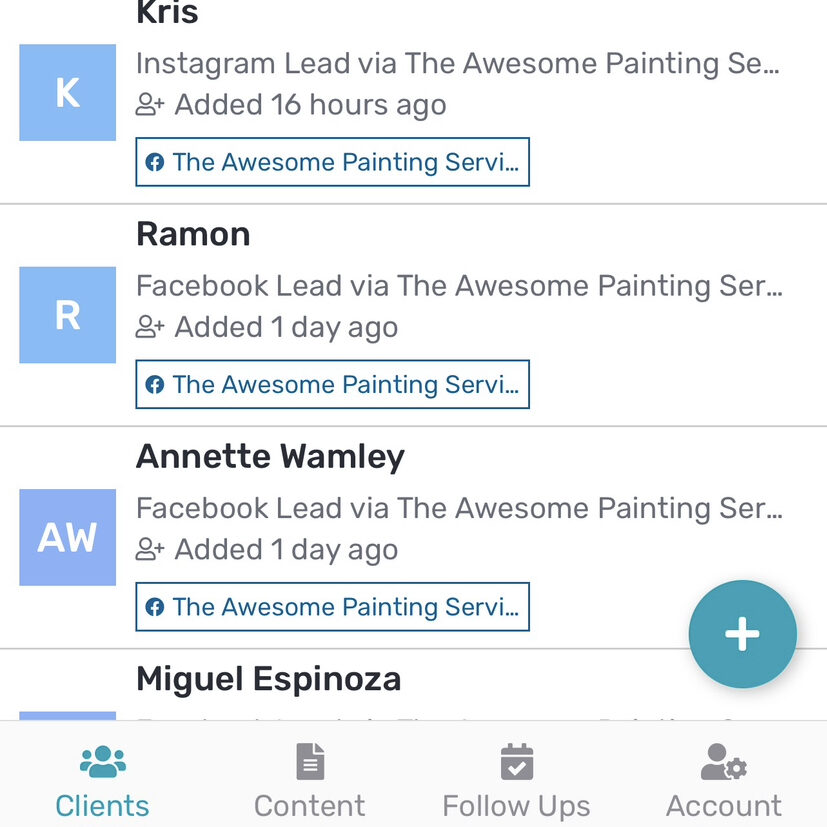Select the Follow Ups menu item
827x827 pixels.
tap(516, 805)
